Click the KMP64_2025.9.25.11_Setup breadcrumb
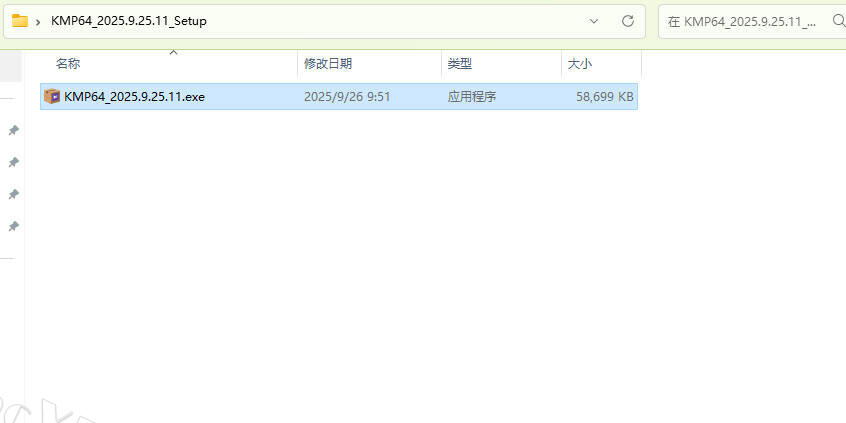This screenshot has width=846, height=423. (x=129, y=21)
